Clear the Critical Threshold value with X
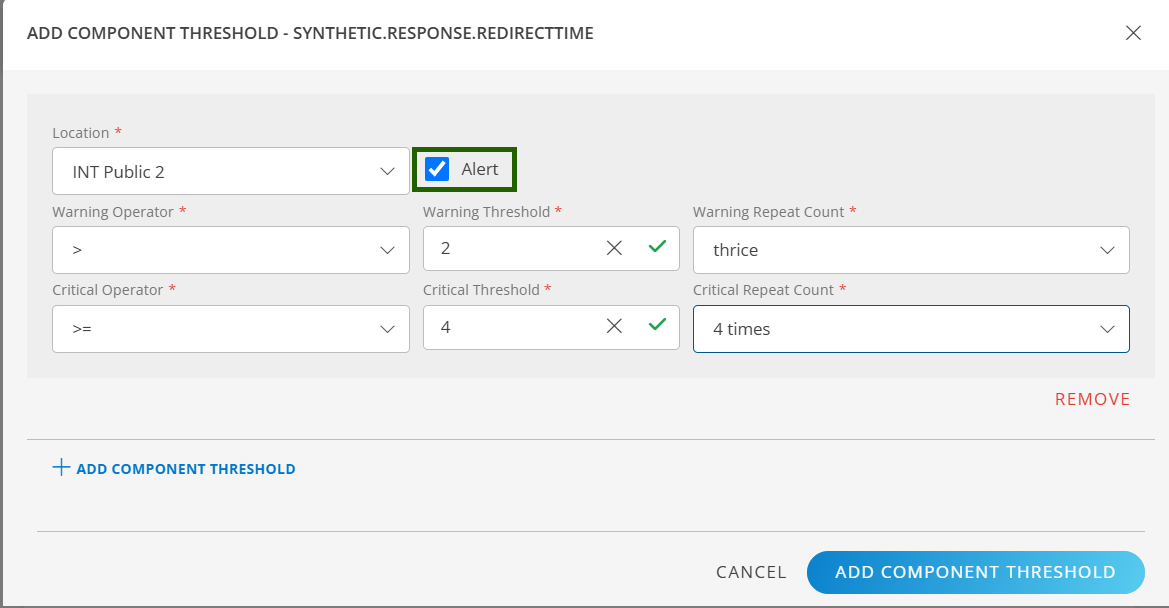 614,326
